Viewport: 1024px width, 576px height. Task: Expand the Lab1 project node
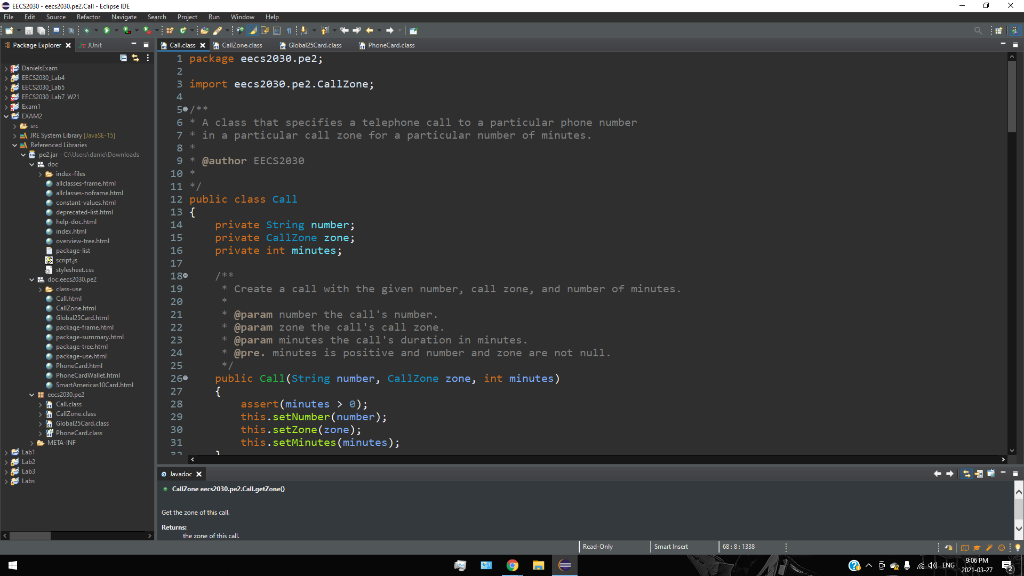tap(7, 452)
